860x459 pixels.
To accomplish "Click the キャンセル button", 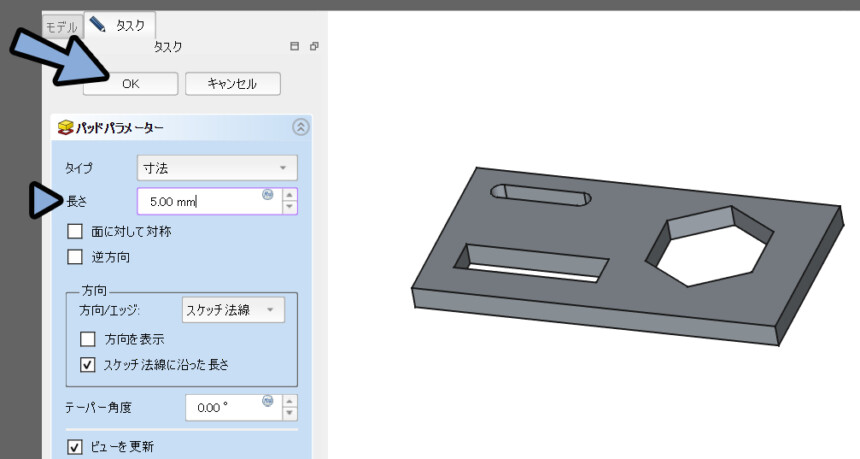I will (x=233, y=84).
